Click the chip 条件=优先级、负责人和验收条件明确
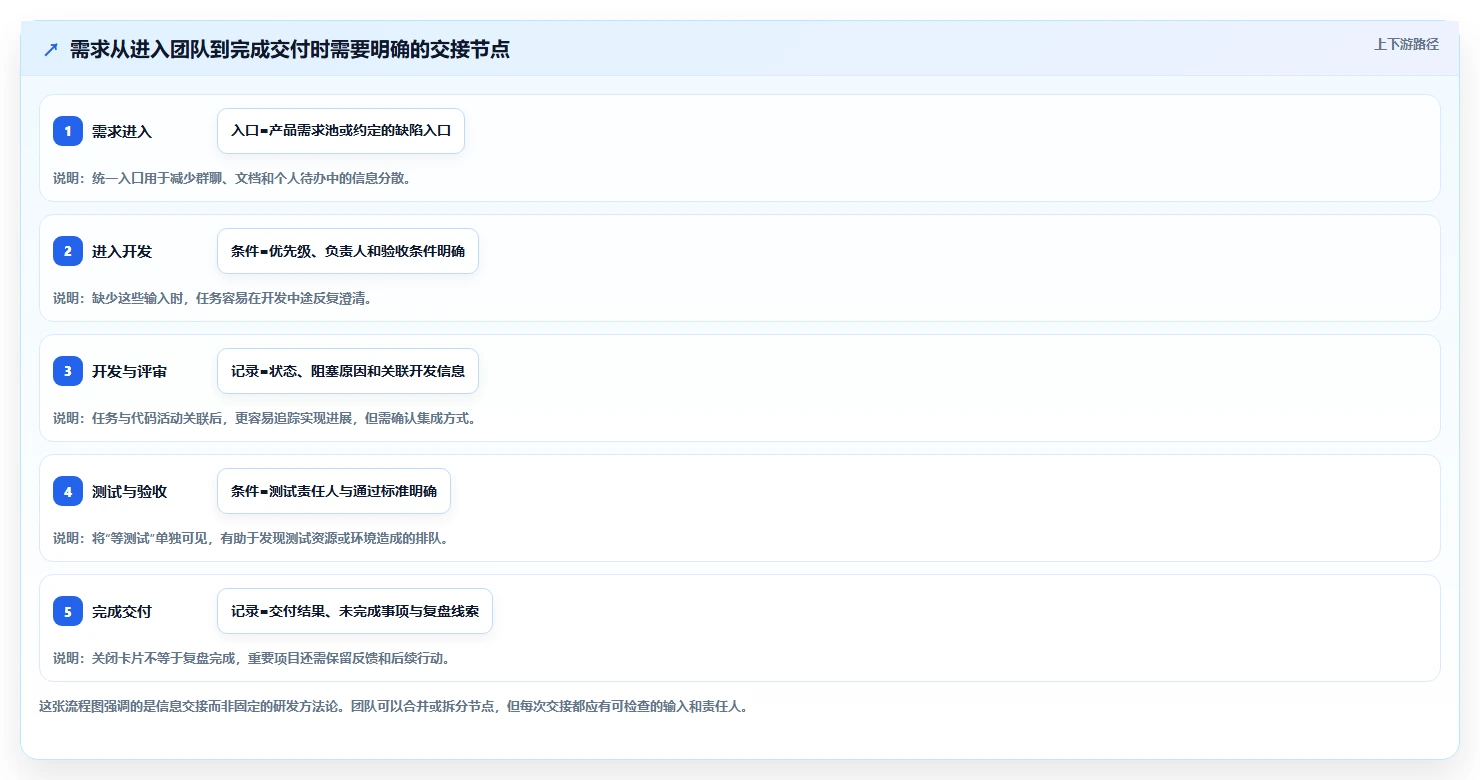 tap(348, 251)
